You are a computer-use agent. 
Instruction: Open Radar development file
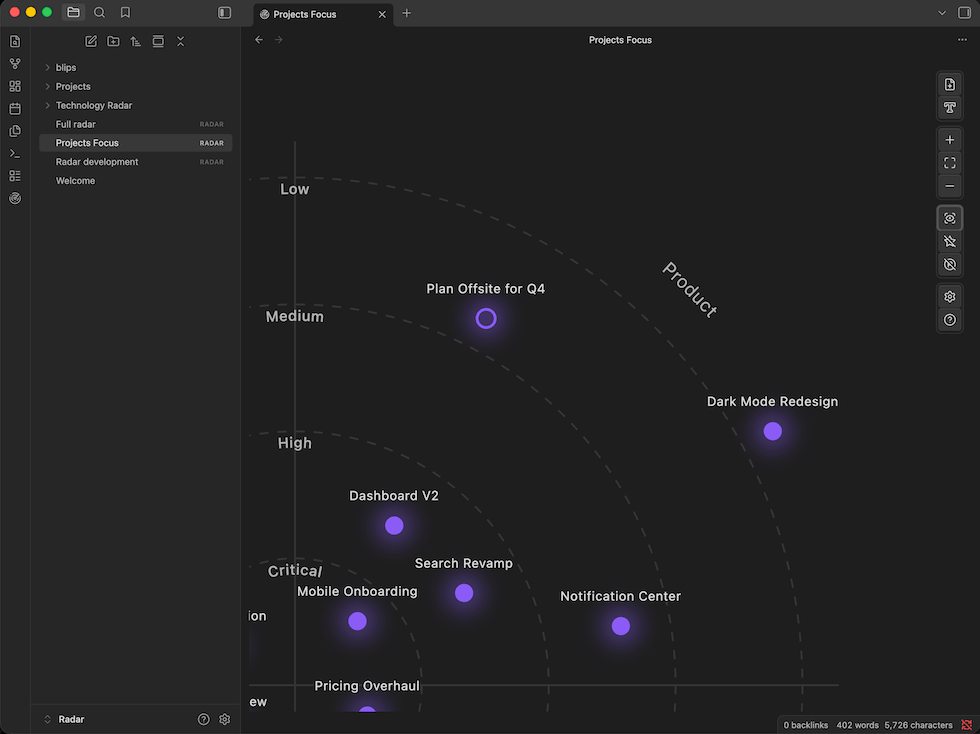(x=136, y=161)
